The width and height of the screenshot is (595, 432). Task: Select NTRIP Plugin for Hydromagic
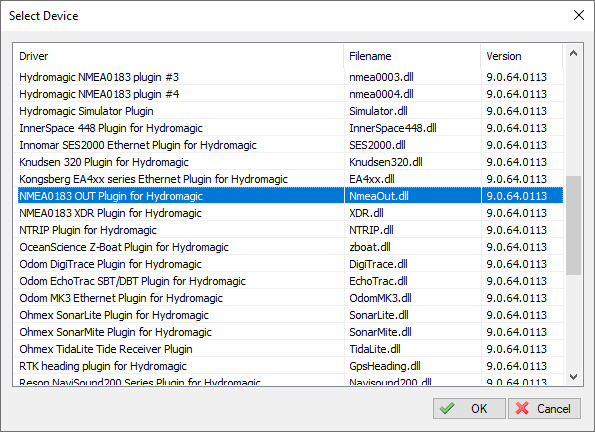coord(290,230)
